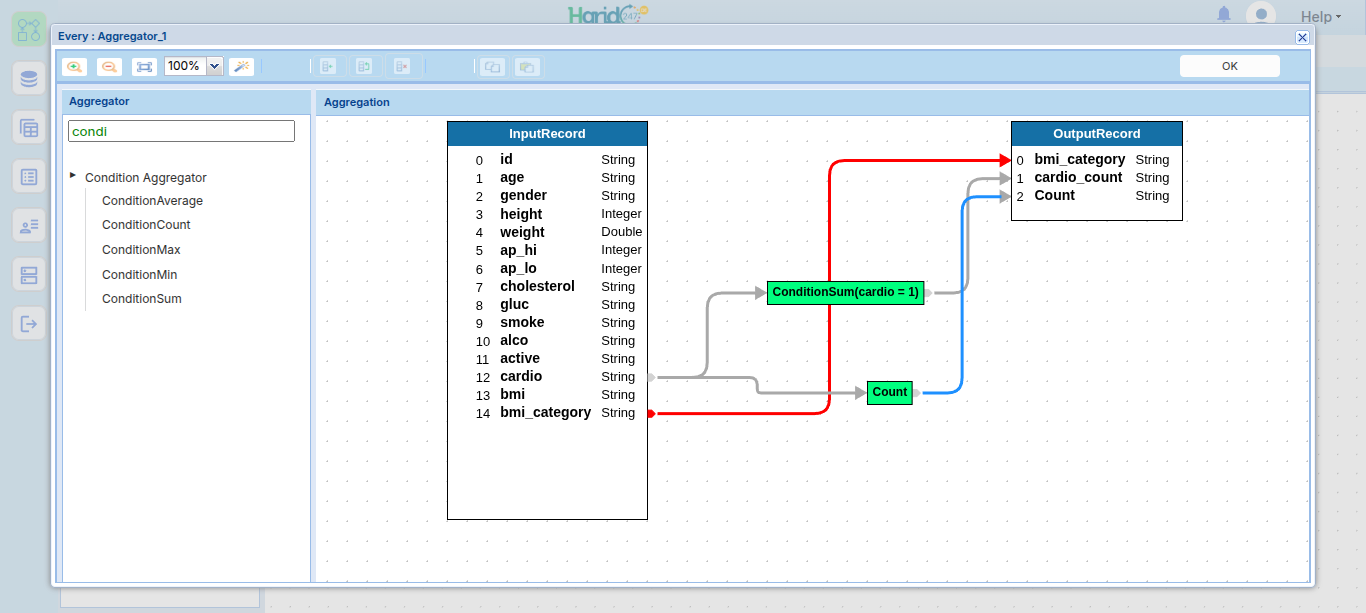Select the green Count node

pos(890,393)
